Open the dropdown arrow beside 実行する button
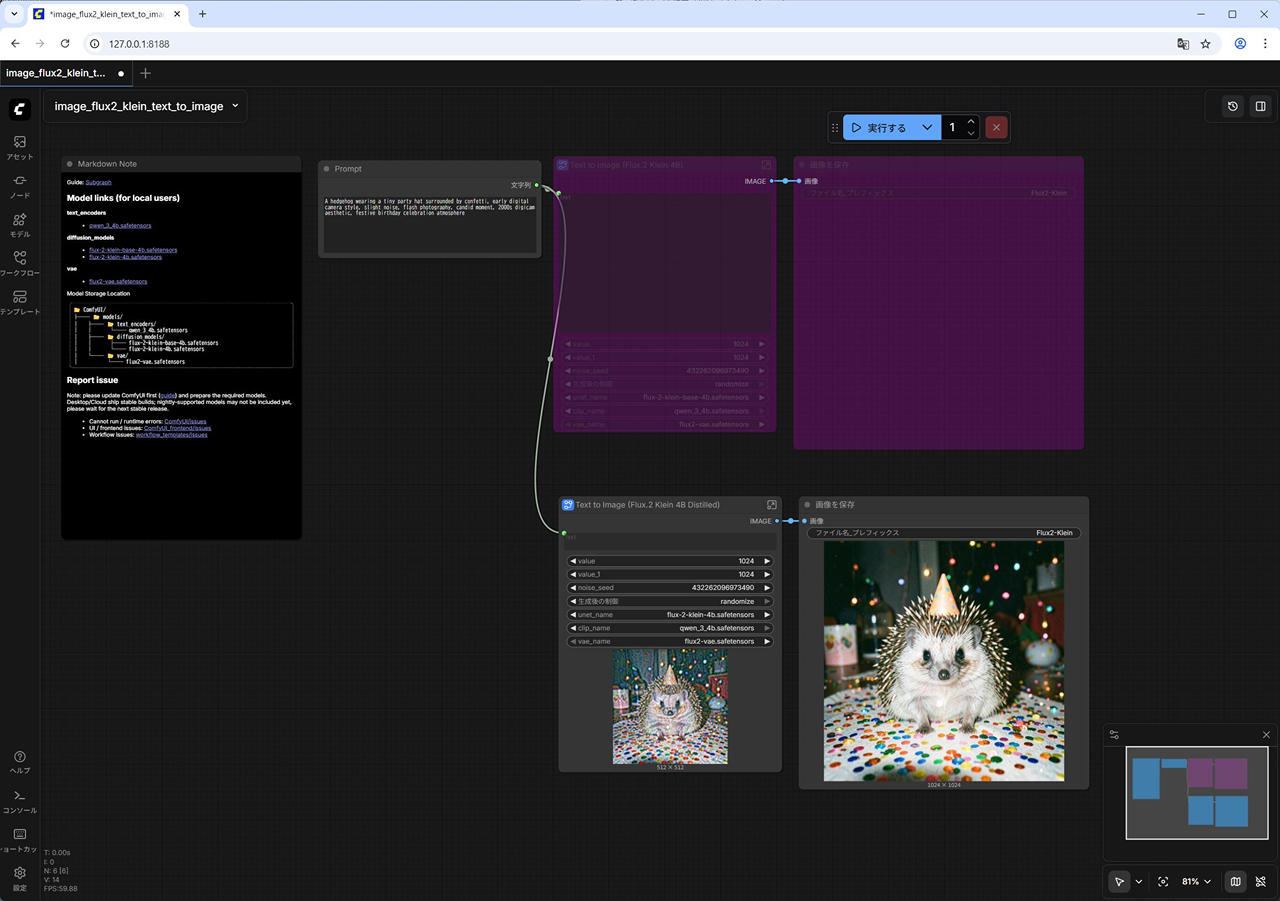 pos(927,128)
